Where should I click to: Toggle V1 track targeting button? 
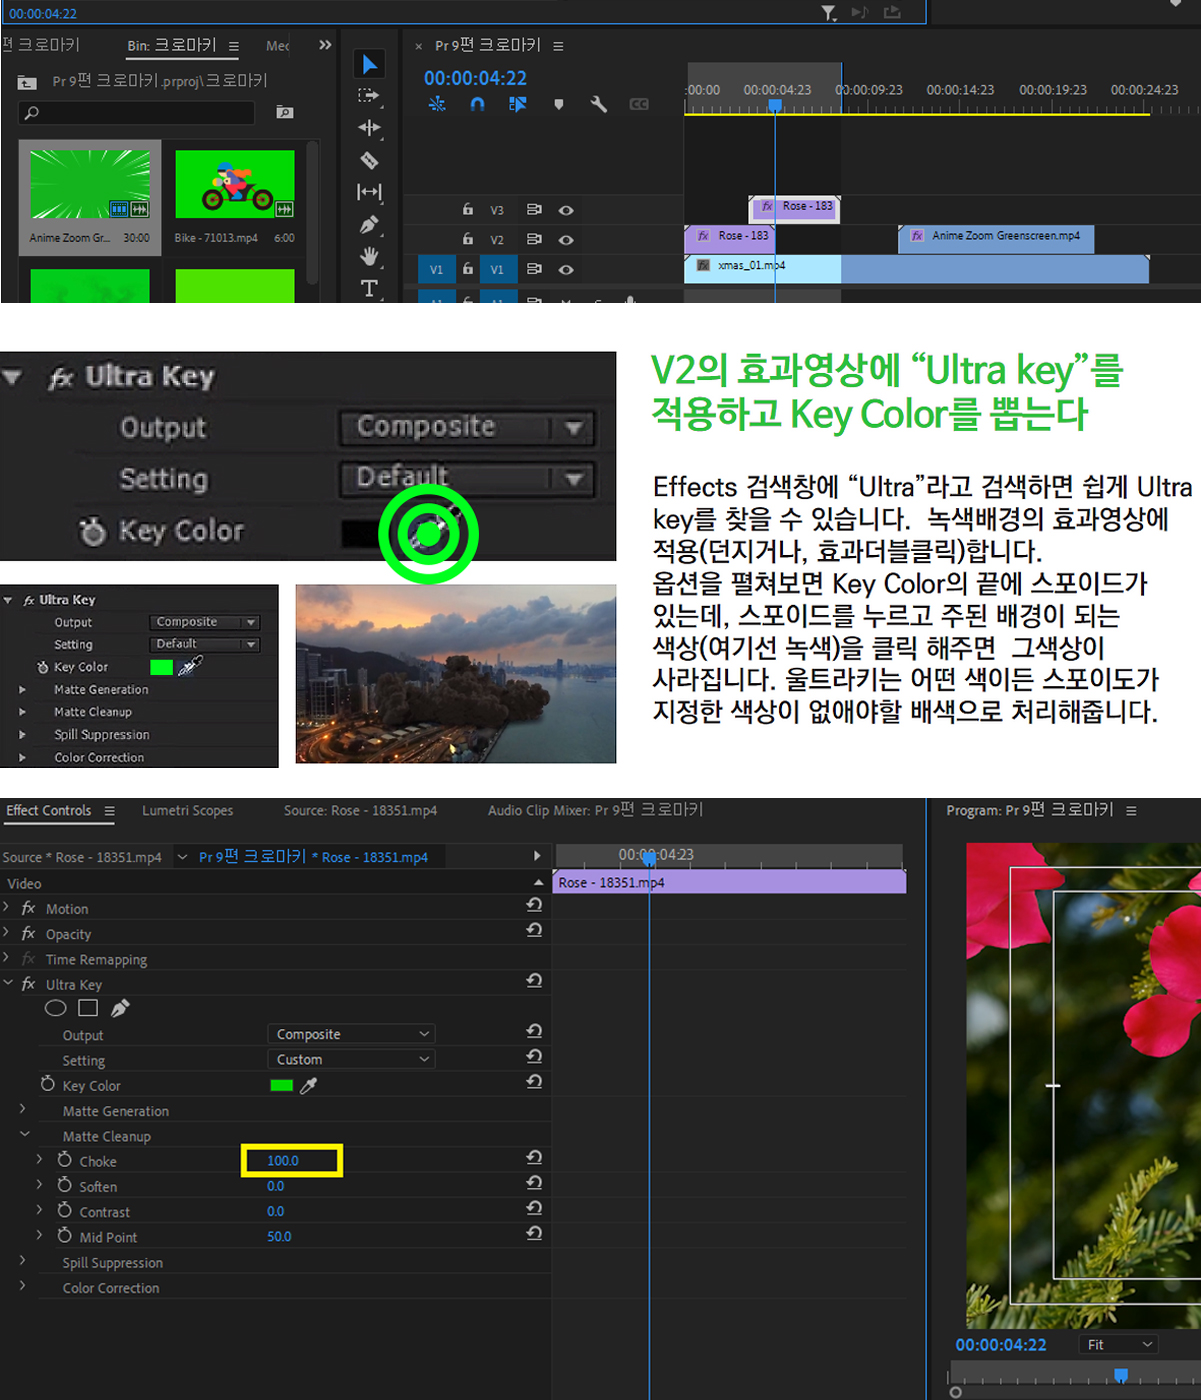point(497,270)
